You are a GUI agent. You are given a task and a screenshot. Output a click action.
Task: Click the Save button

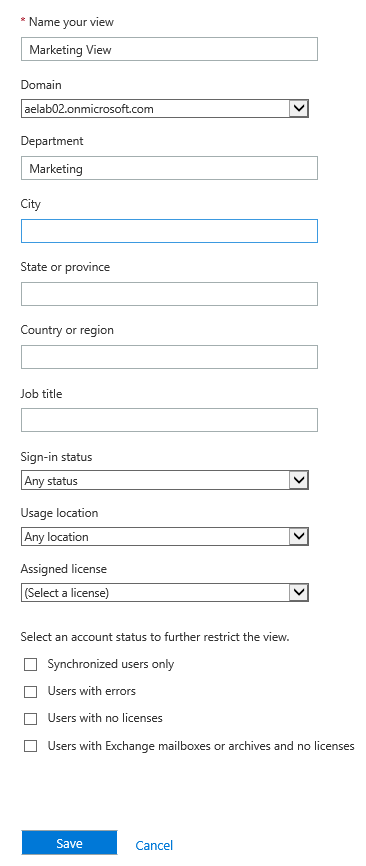tap(70, 843)
